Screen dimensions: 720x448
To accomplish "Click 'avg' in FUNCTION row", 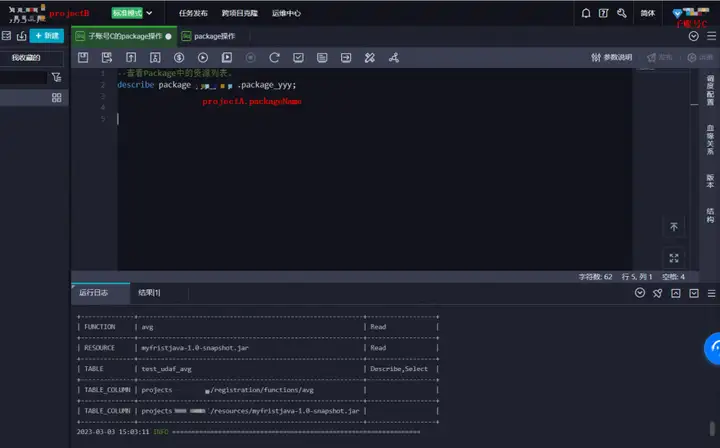I will [147, 327].
